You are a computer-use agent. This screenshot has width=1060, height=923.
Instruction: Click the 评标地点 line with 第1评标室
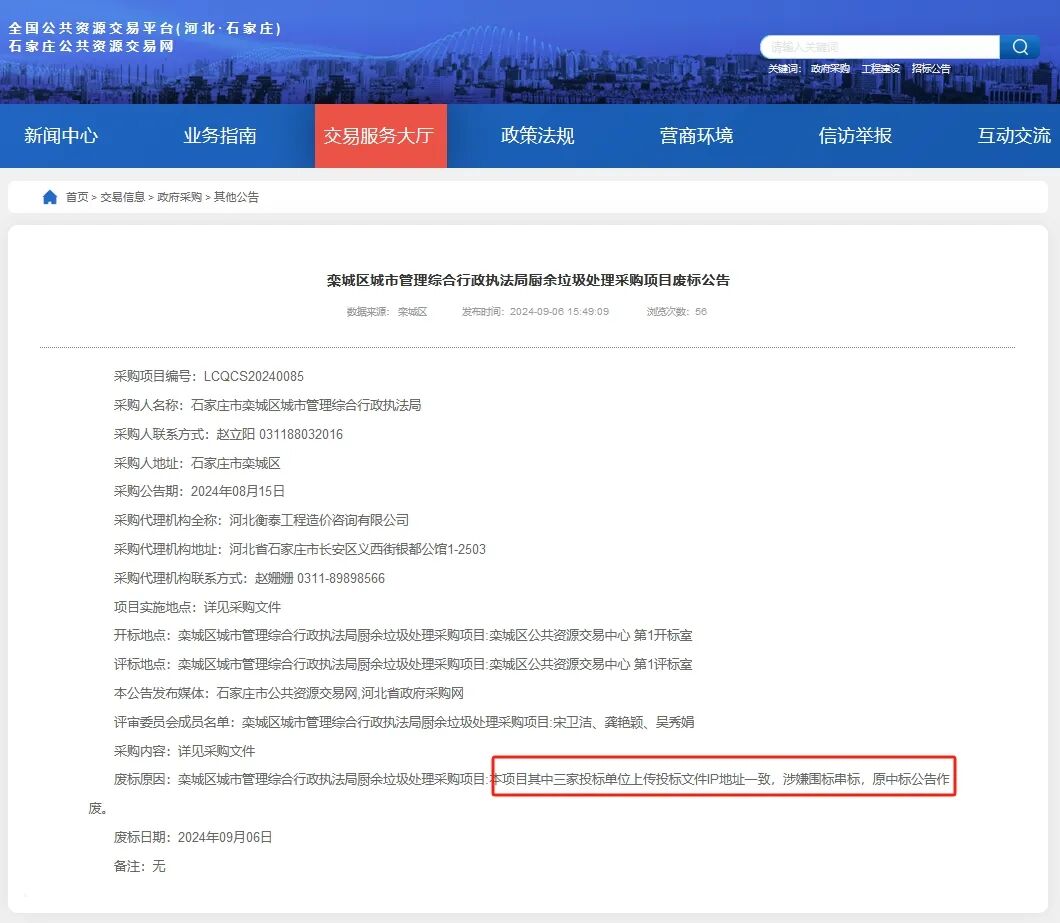[403, 664]
